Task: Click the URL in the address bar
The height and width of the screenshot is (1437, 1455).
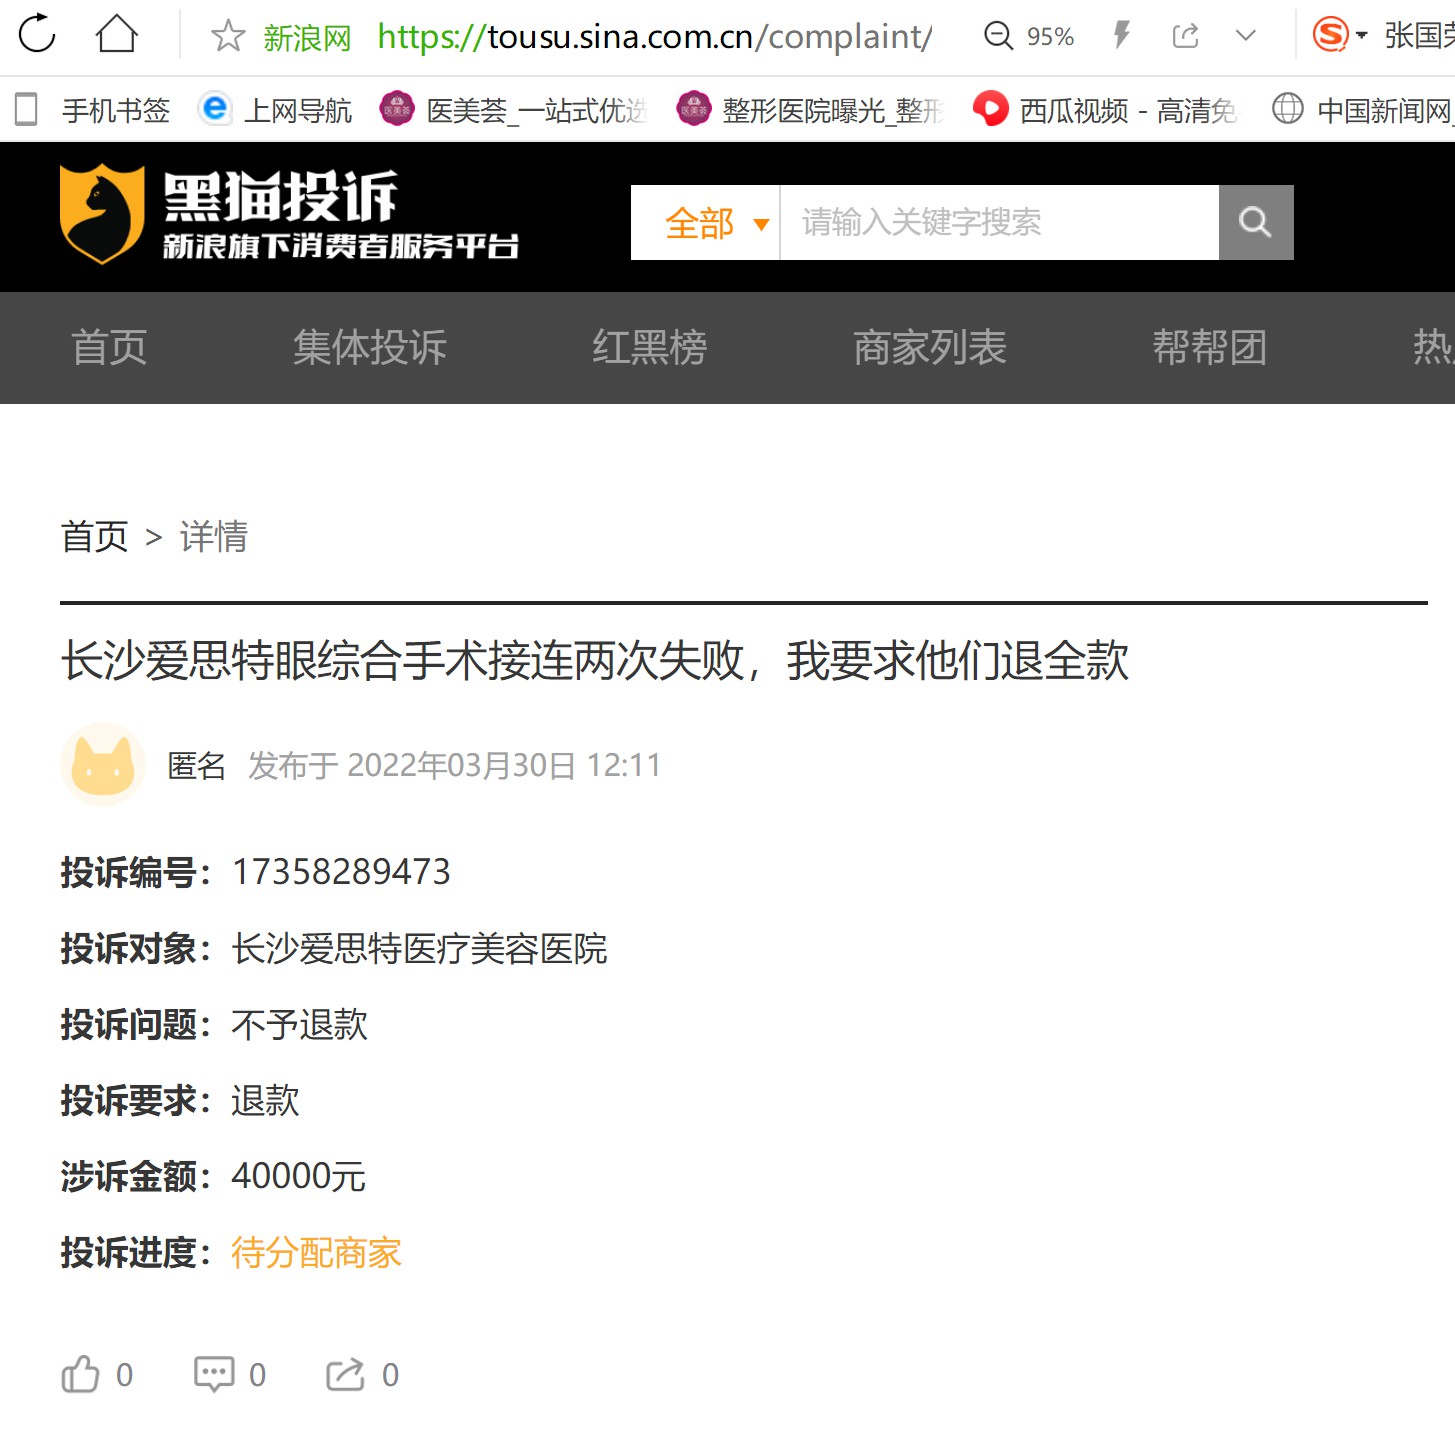Action: tap(655, 37)
